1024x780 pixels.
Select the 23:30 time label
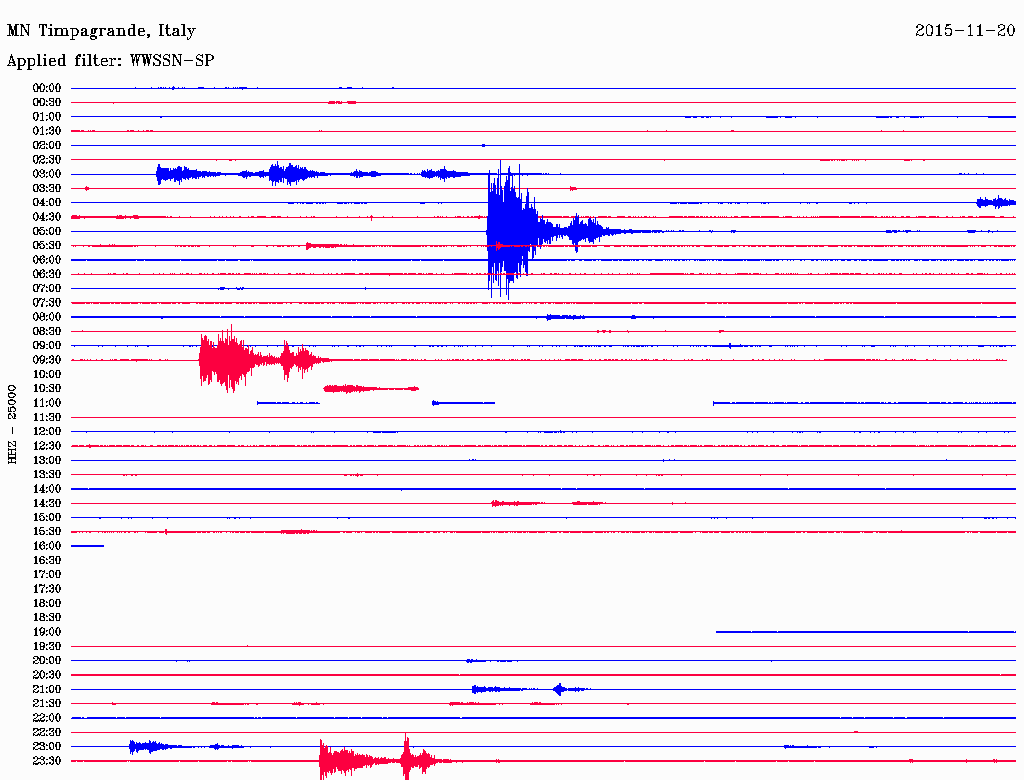click(x=47, y=761)
